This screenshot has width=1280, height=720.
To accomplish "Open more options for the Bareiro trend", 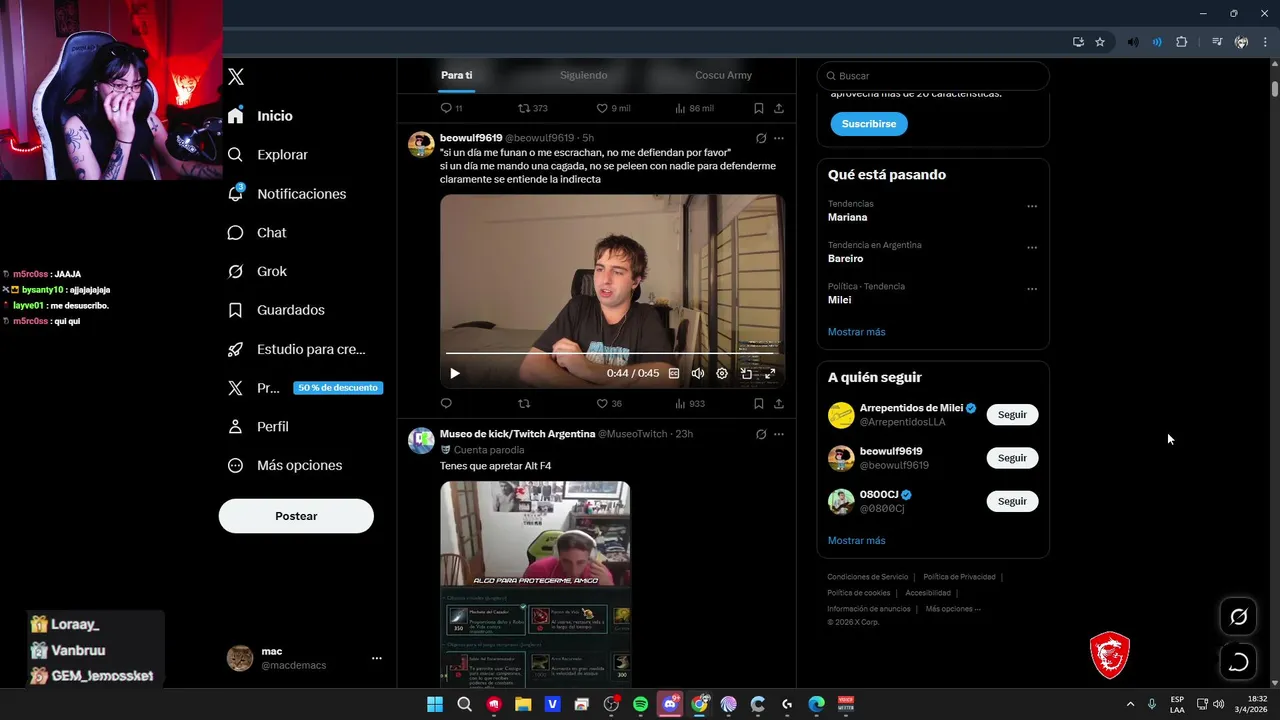I will 1032,248.
